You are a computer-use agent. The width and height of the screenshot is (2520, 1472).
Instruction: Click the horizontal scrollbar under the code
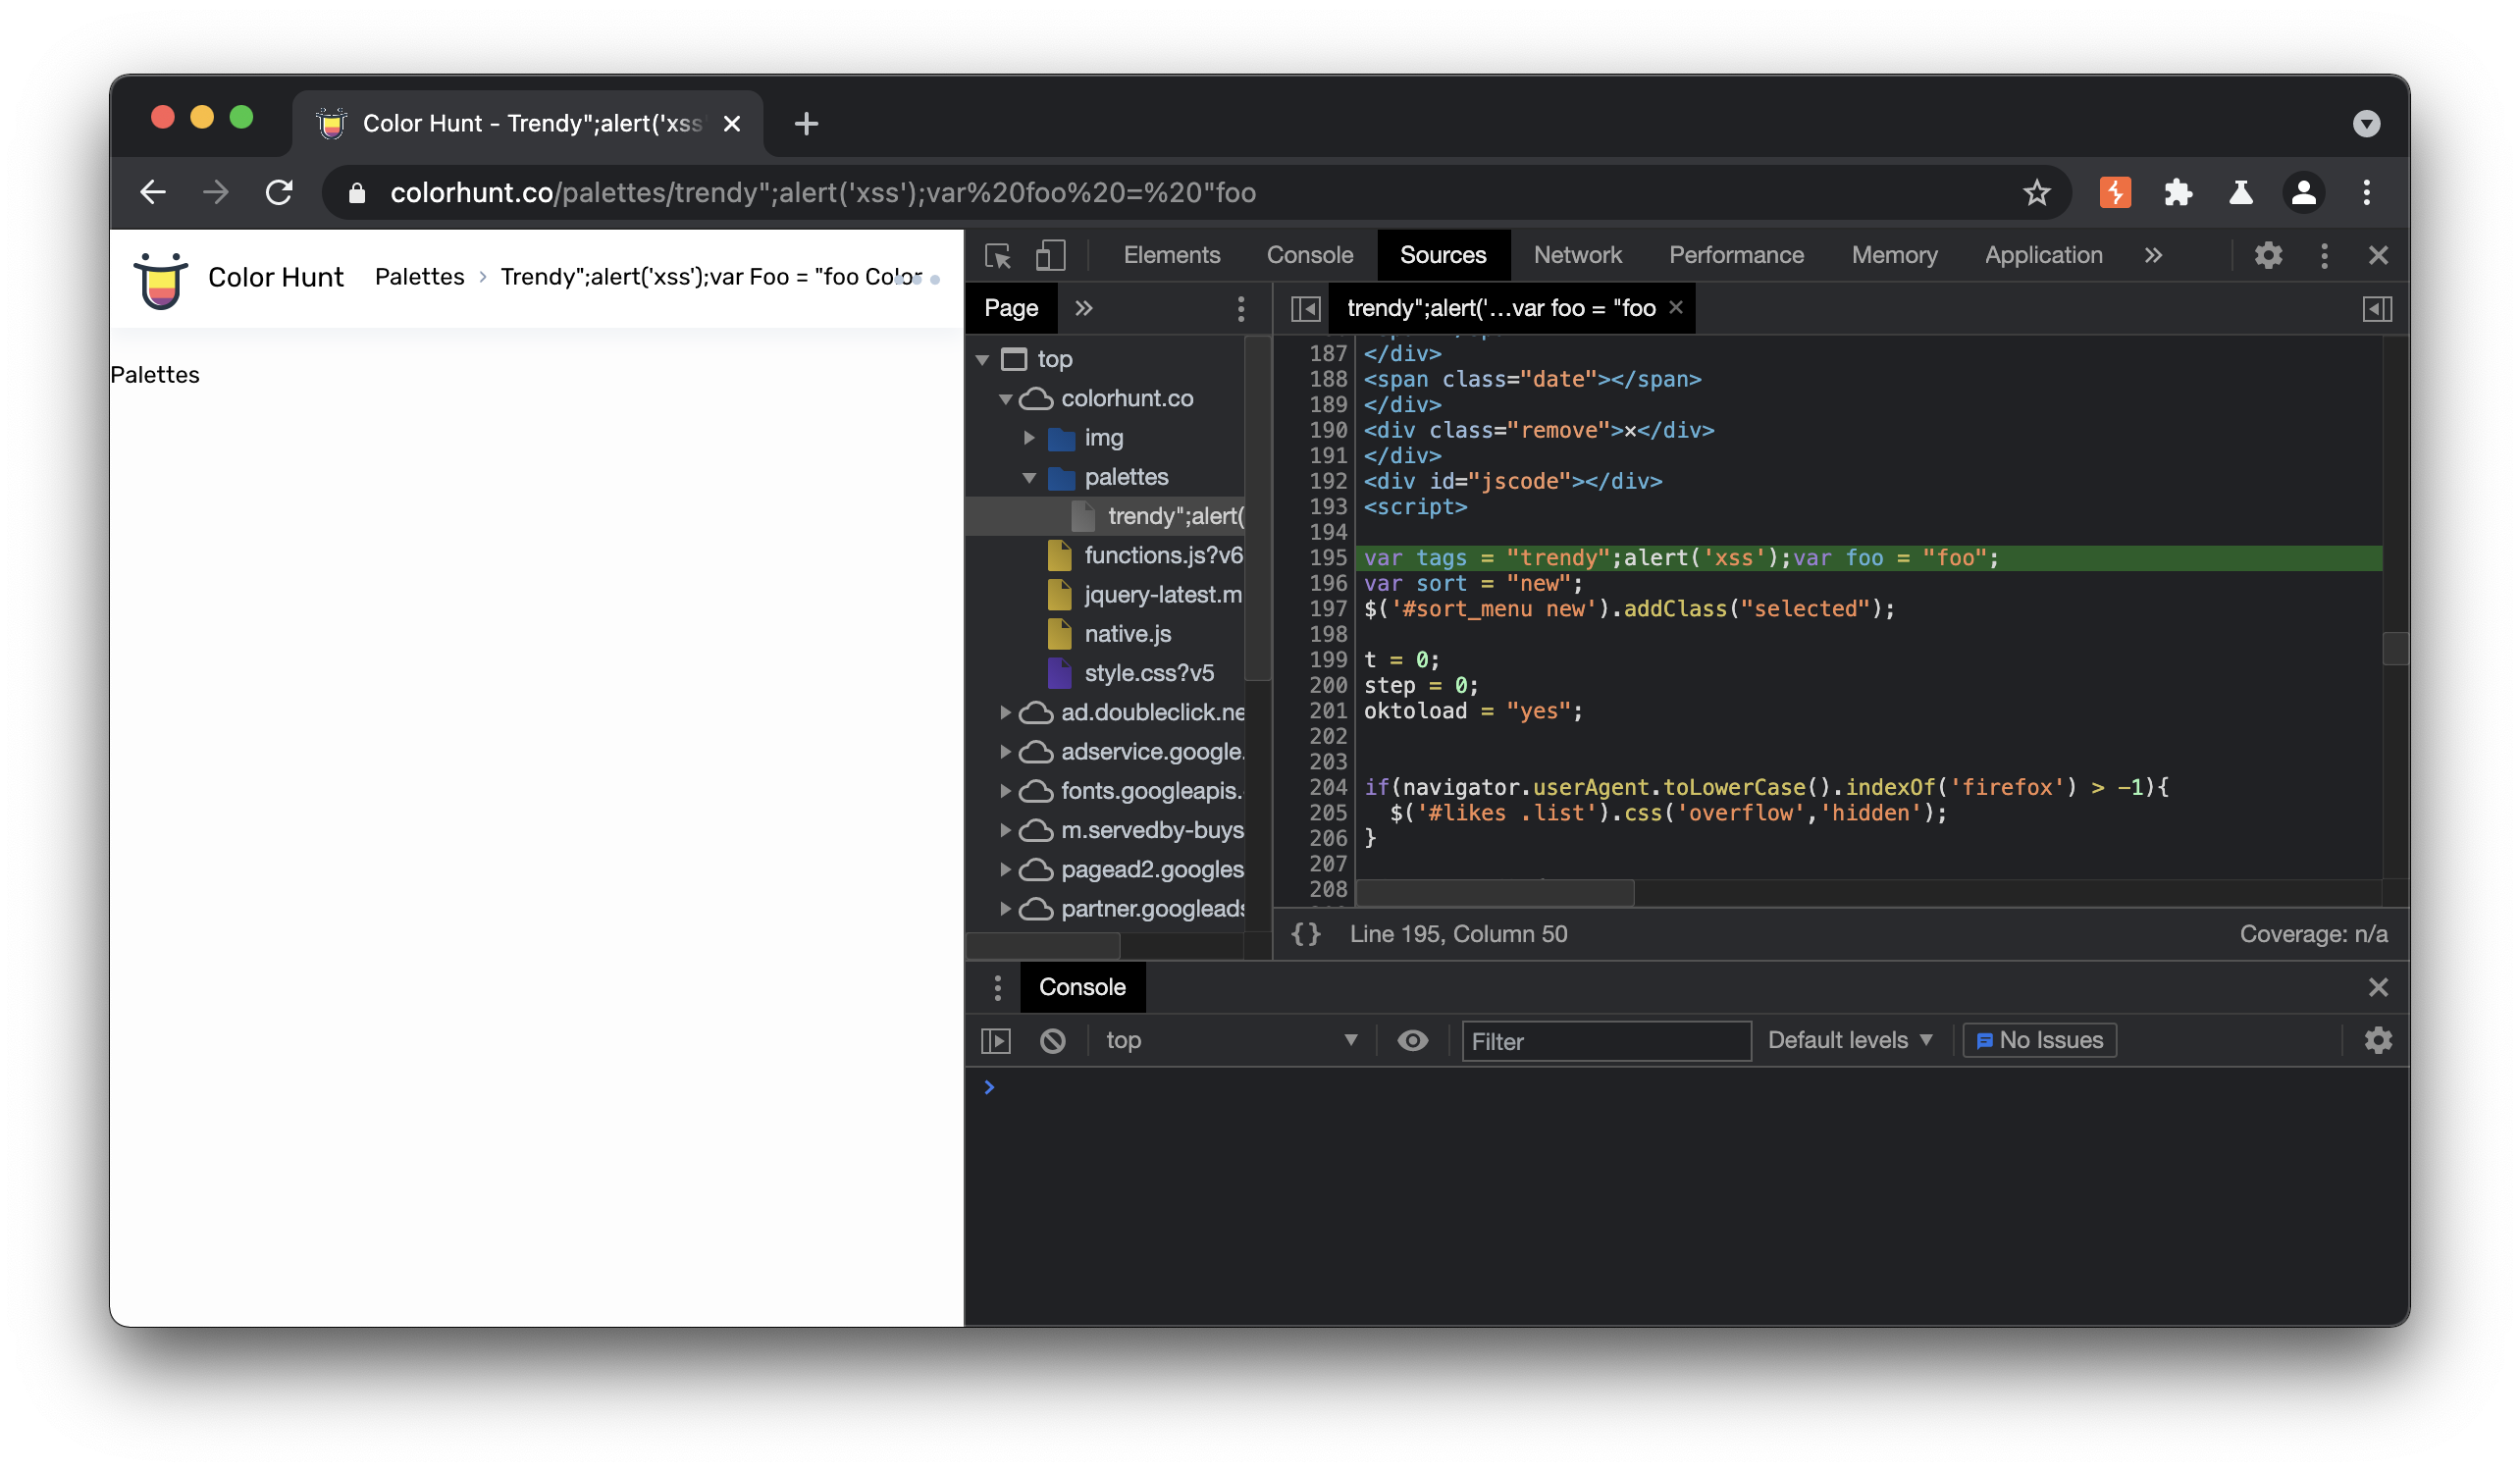click(1495, 893)
